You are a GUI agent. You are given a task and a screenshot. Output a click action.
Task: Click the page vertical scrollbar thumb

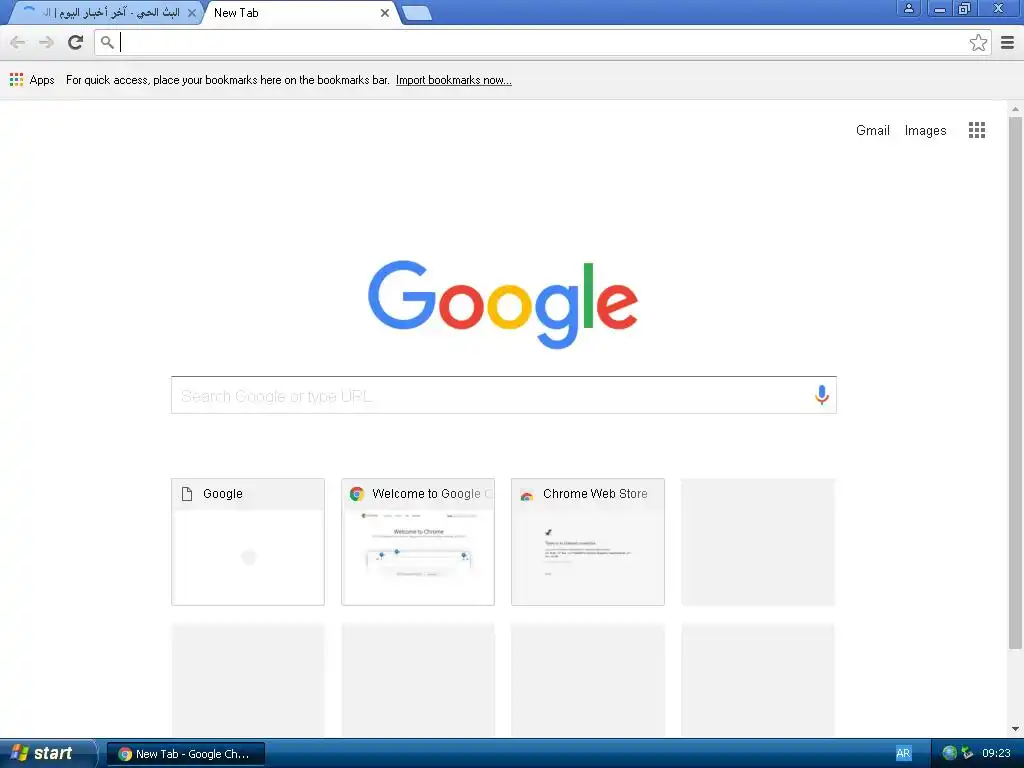(x=1015, y=383)
